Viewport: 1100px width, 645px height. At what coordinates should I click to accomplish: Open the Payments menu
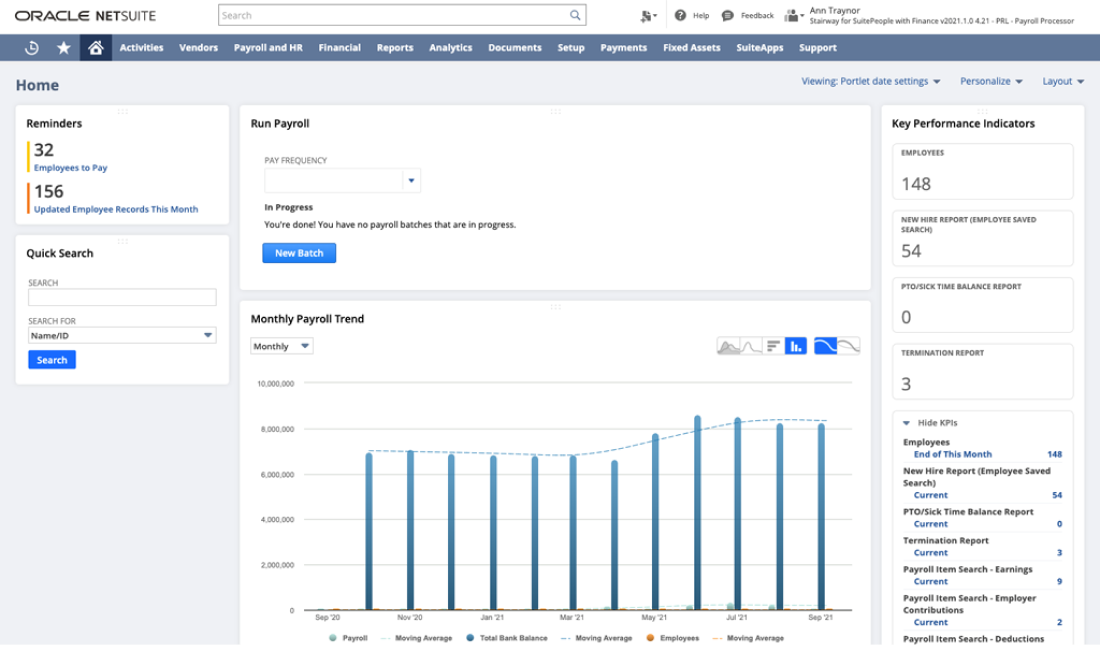pyautogui.click(x=624, y=48)
